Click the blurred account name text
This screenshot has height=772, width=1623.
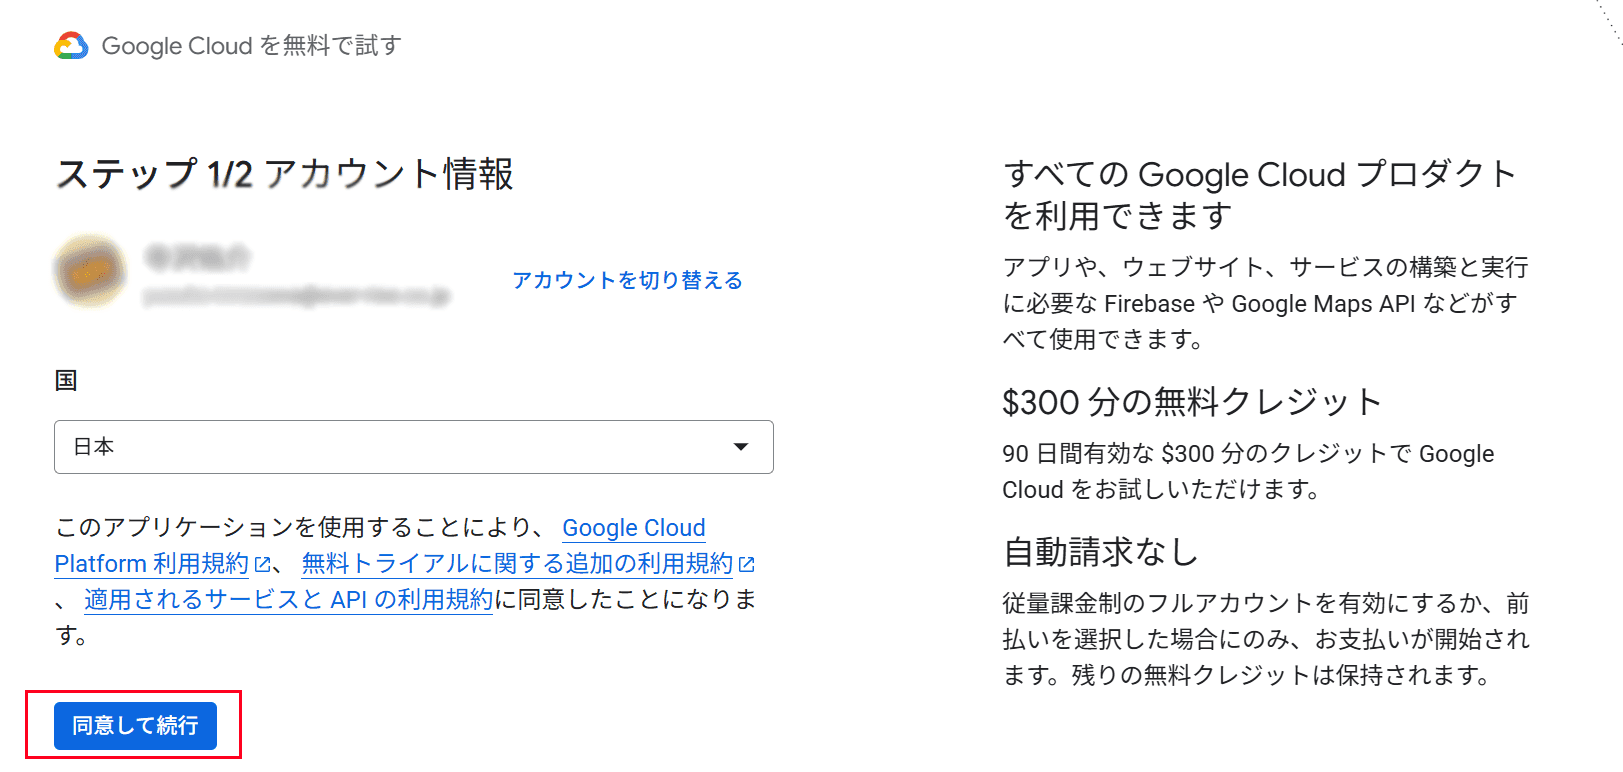[197, 258]
